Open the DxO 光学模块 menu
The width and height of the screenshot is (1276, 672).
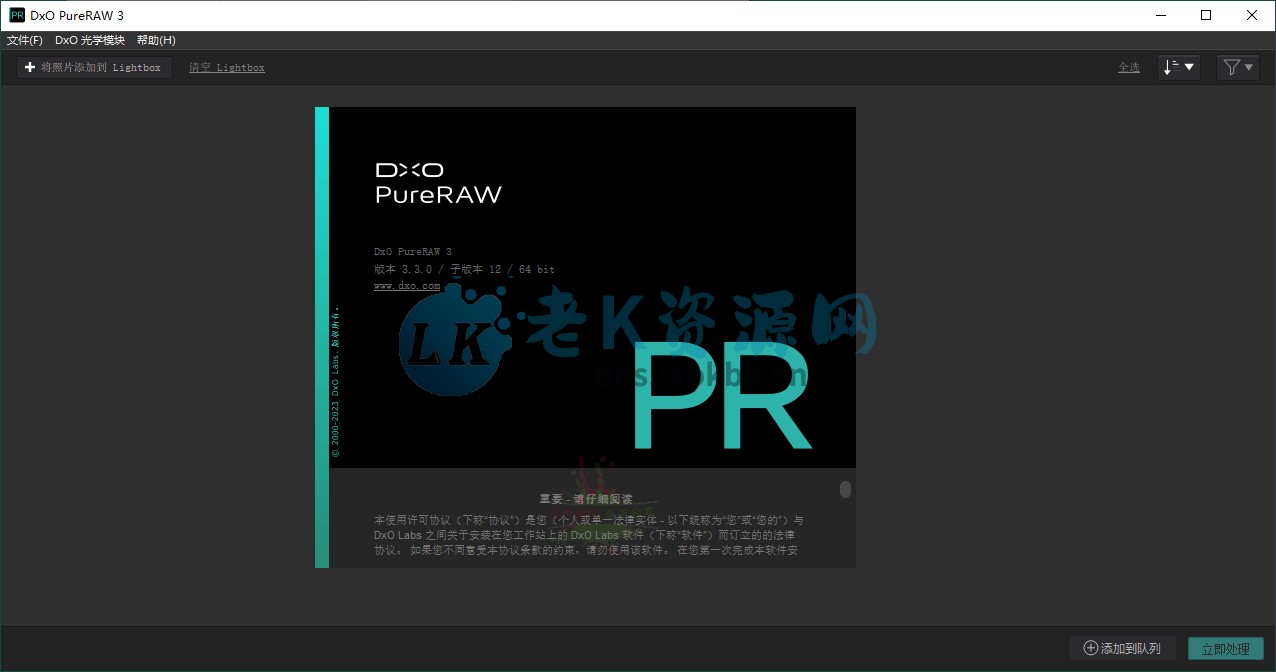click(90, 40)
